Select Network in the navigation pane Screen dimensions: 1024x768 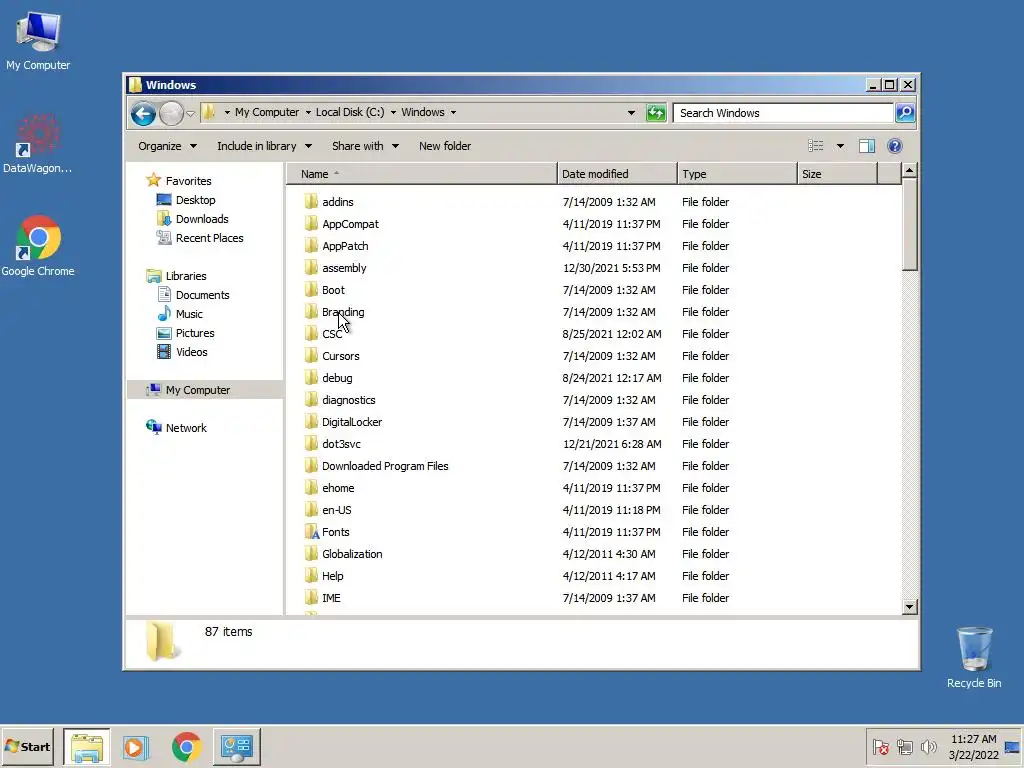tap(185, 428)
